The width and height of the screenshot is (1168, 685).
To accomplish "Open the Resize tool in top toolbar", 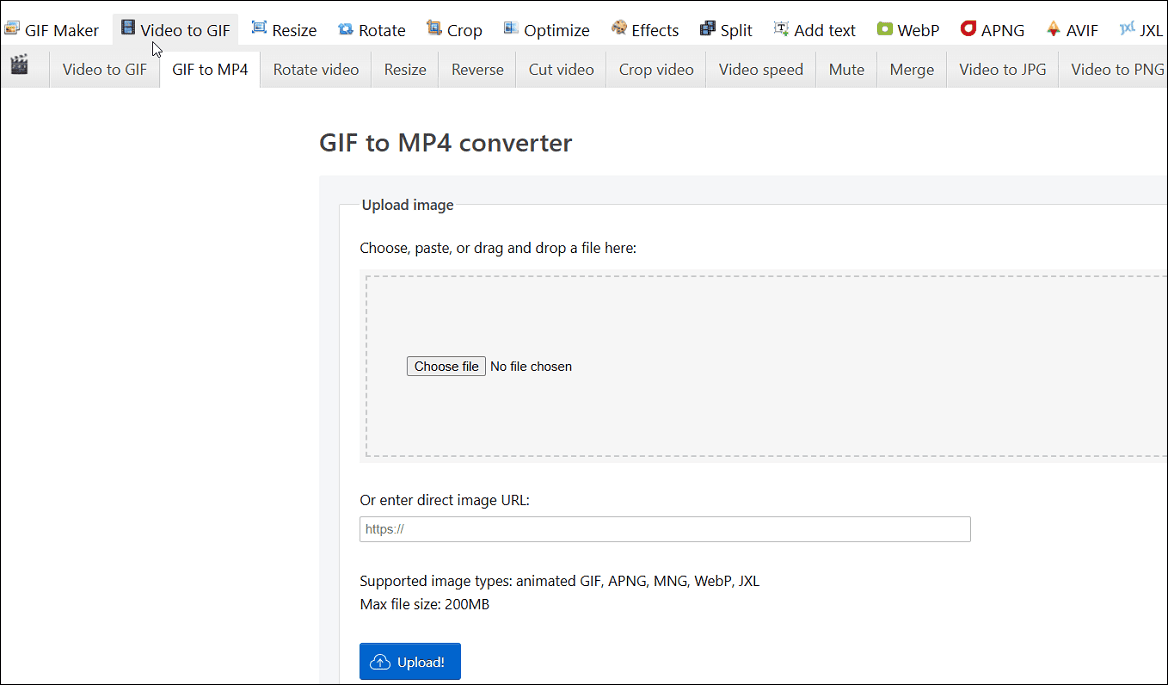I will click(x=284, y=29).
